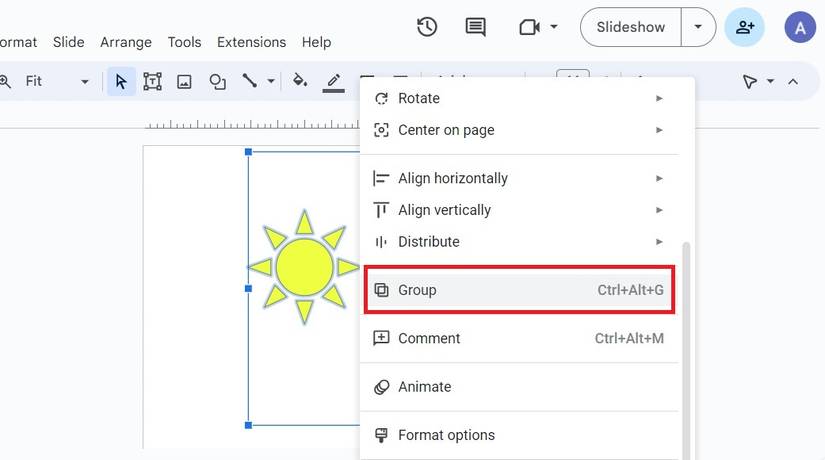Open the account avatar A
This screenshot has width=825, height=460.
coord(800,27)
